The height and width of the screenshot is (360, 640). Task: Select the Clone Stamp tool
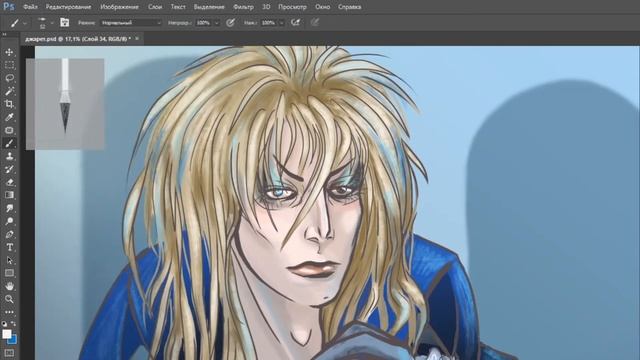click(9, 156)
